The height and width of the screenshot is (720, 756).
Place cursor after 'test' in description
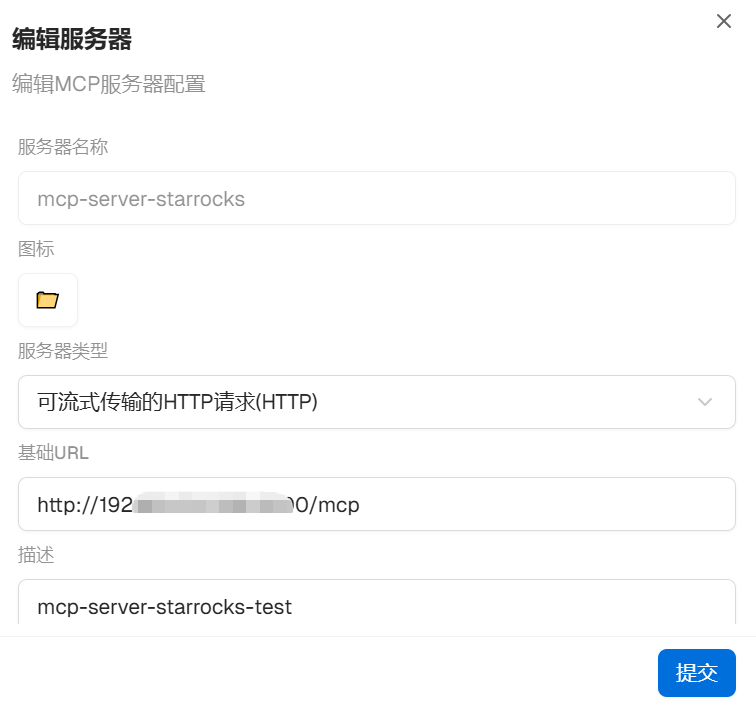292,607
